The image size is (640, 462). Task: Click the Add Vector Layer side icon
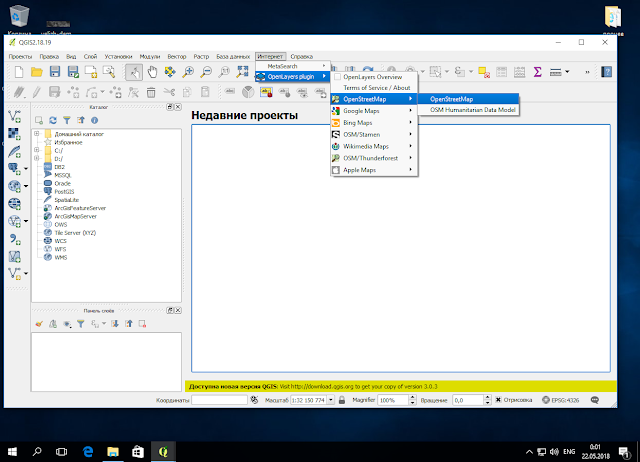15,116
